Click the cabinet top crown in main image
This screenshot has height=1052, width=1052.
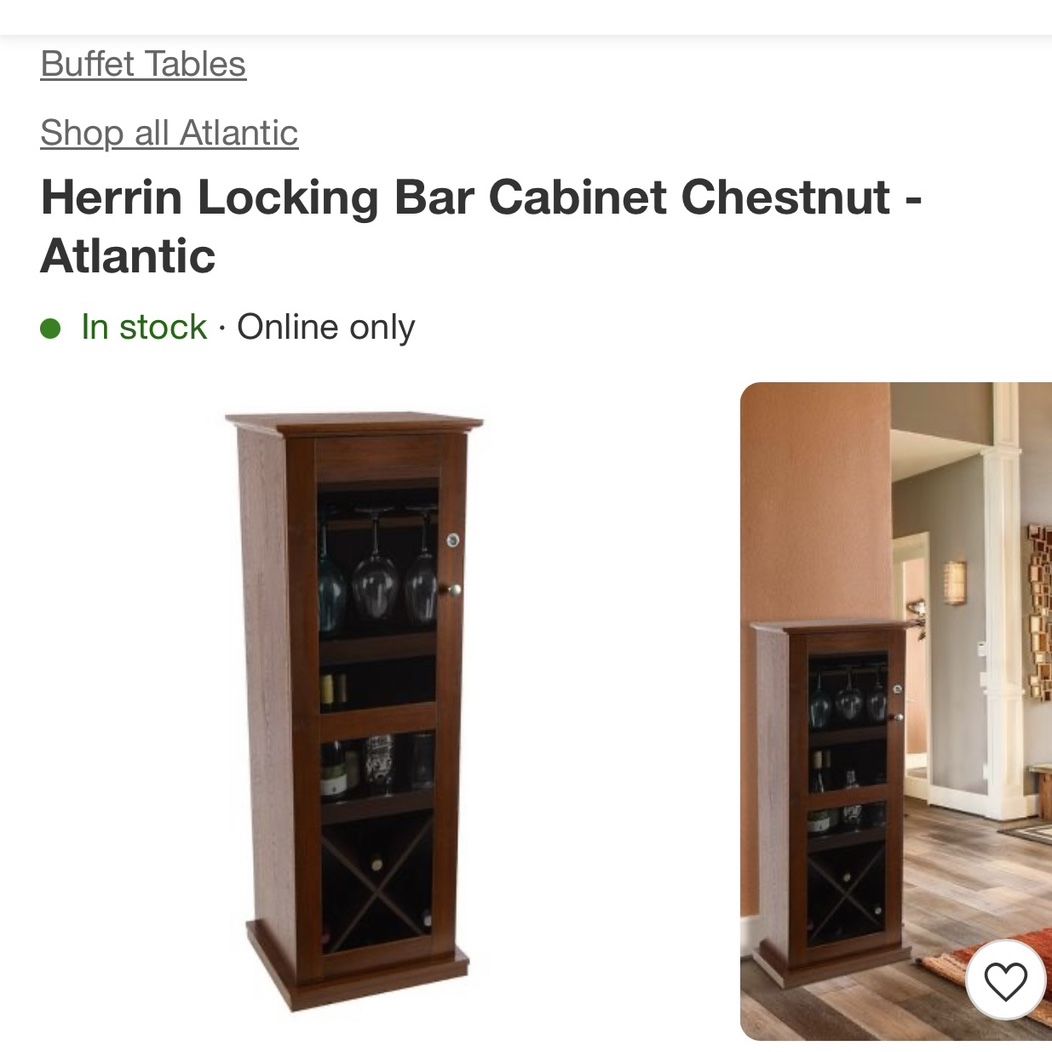(354, 424)
